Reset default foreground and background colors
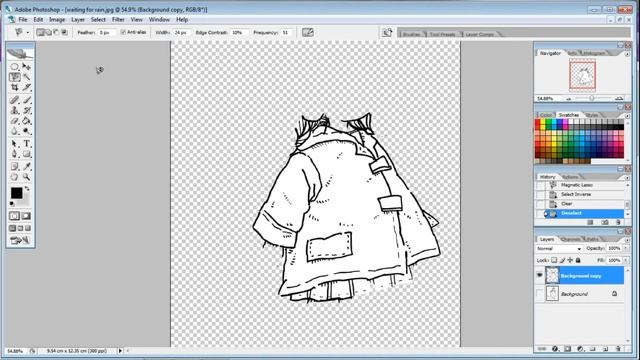This screenshot has width=640, height=360. 12,204
